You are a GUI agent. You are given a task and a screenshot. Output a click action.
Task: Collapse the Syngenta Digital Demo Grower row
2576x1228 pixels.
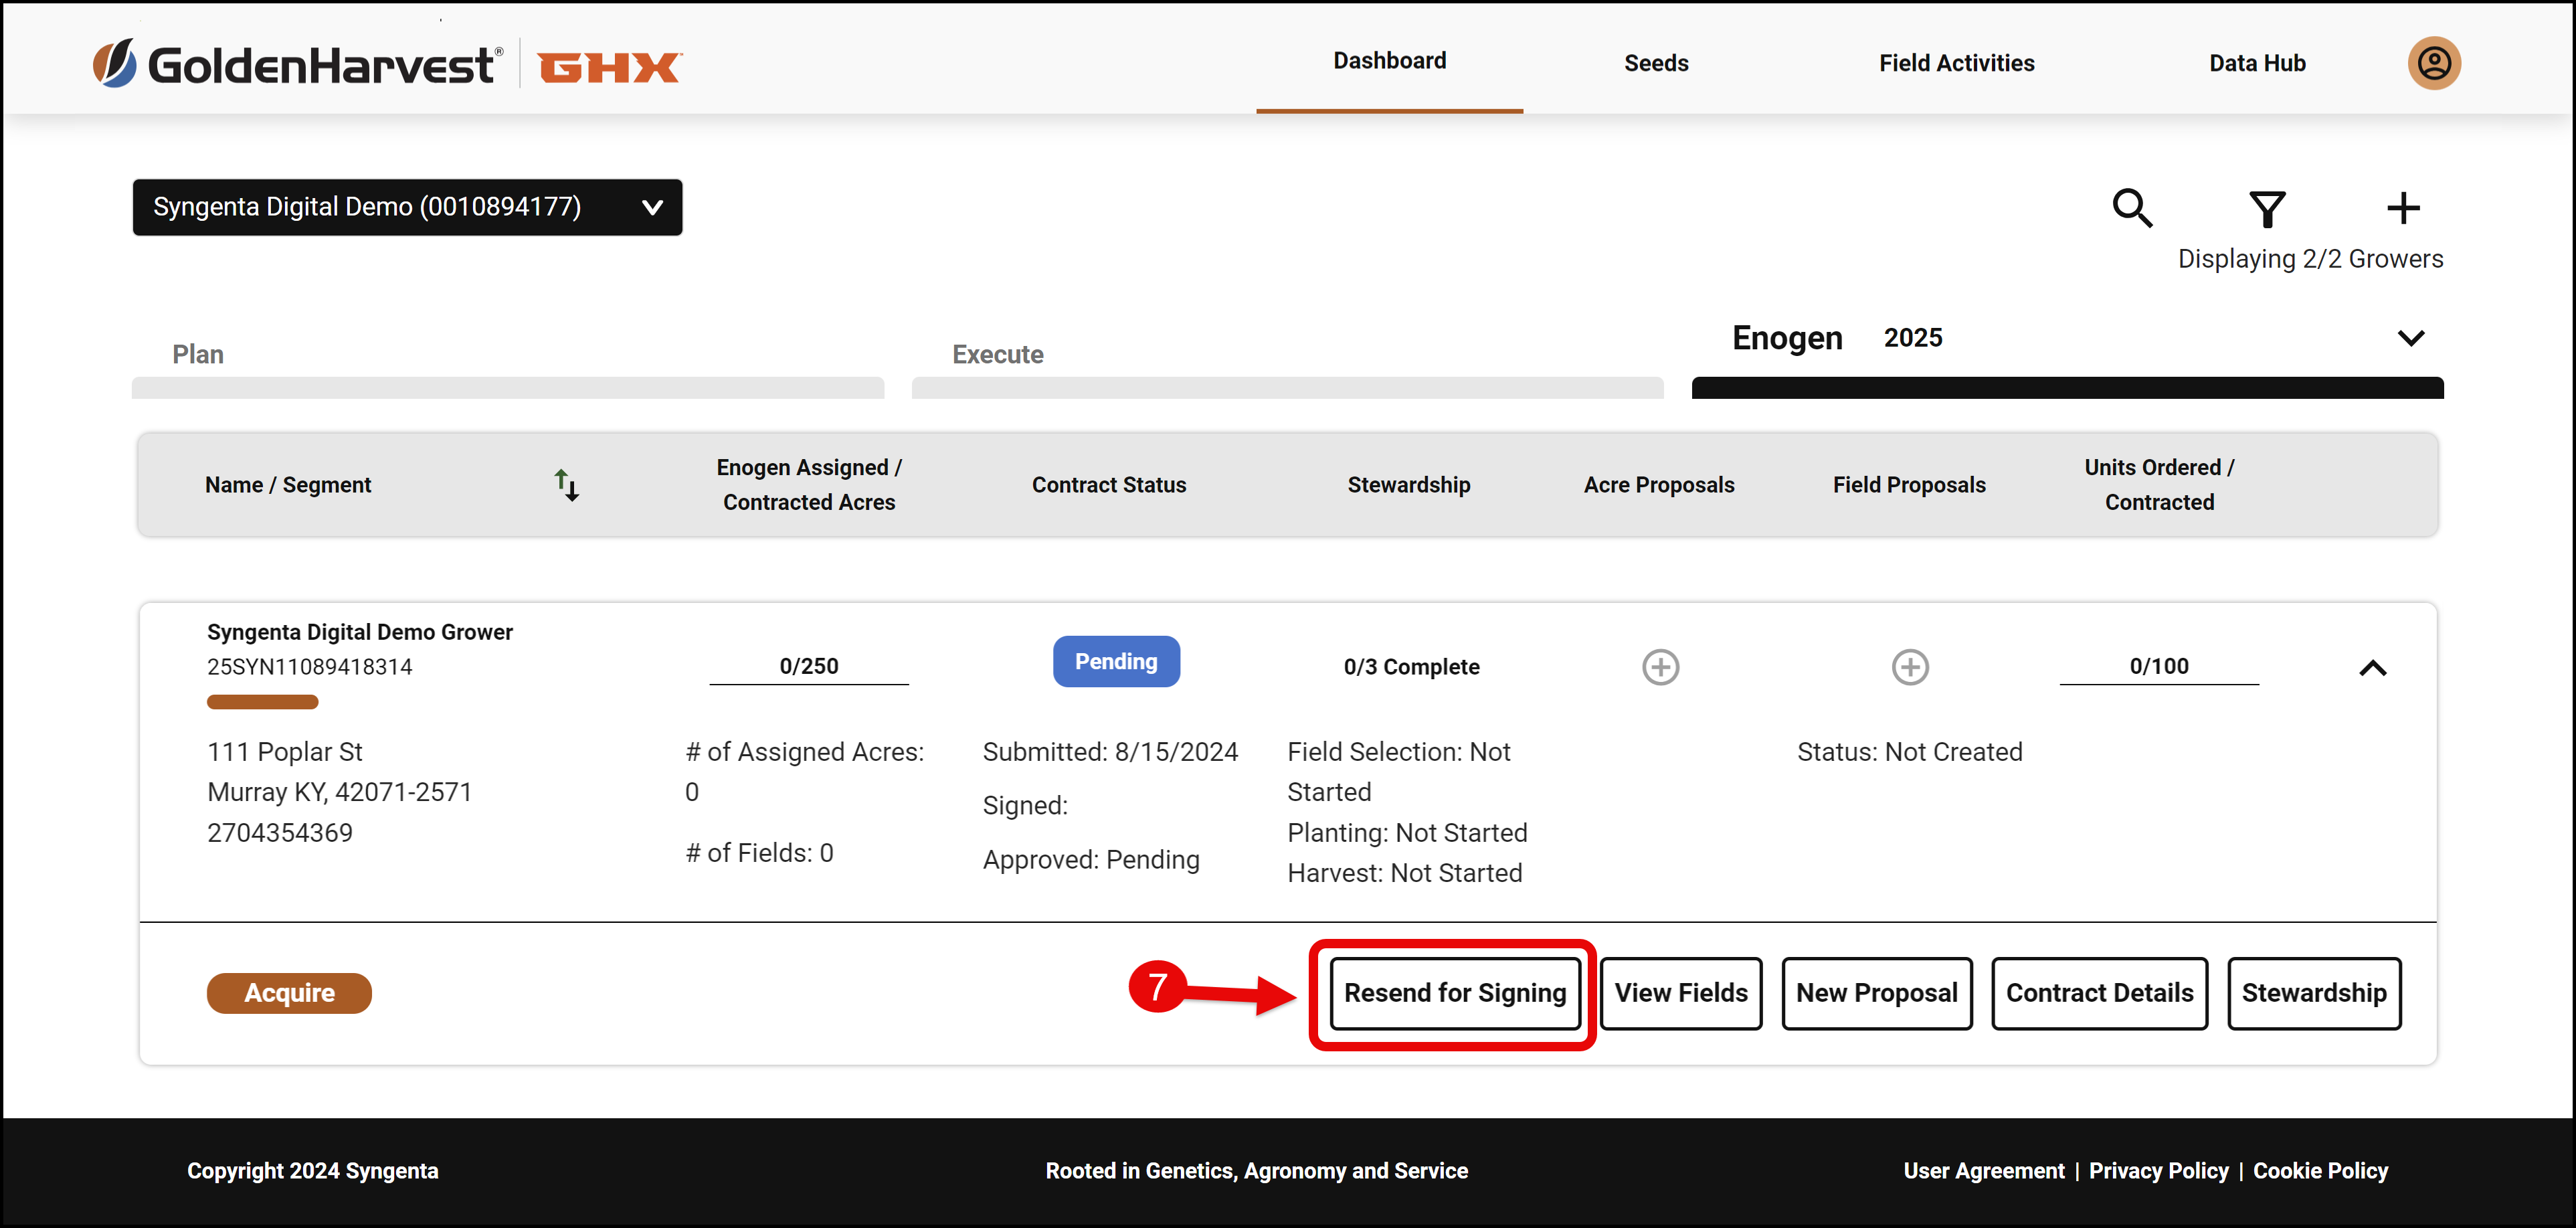tap(2372, 668)
